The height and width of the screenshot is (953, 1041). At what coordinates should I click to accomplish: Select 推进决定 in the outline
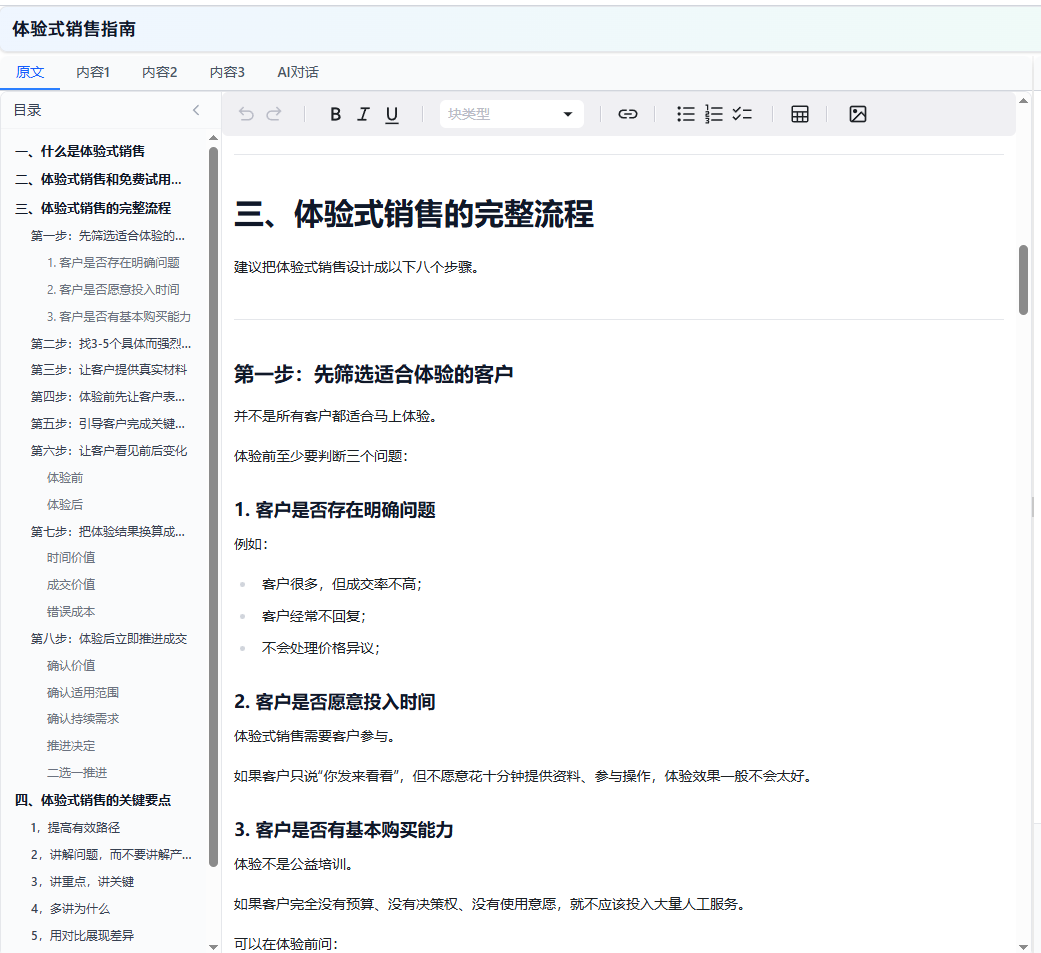click(x=71, y=746)
